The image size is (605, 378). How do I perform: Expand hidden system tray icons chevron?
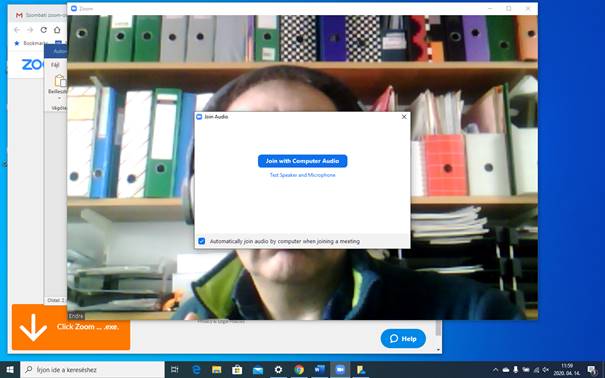click(496, 370)
